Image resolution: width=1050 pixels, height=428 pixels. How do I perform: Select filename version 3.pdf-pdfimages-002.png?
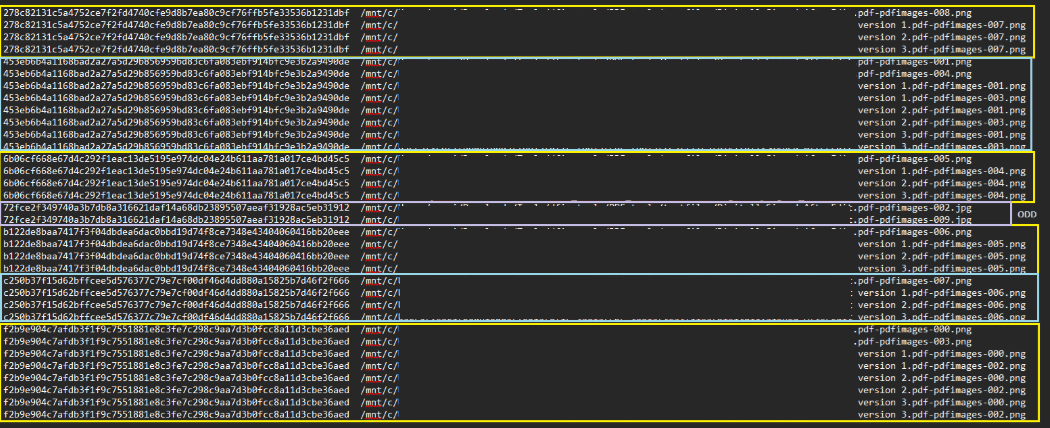[x=941, y=414]
